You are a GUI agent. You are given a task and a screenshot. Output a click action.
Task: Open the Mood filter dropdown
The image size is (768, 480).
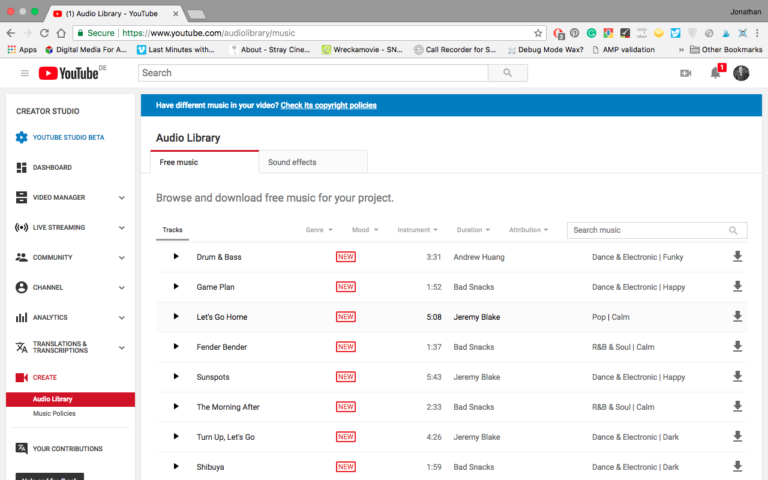[x=365, y=230]
